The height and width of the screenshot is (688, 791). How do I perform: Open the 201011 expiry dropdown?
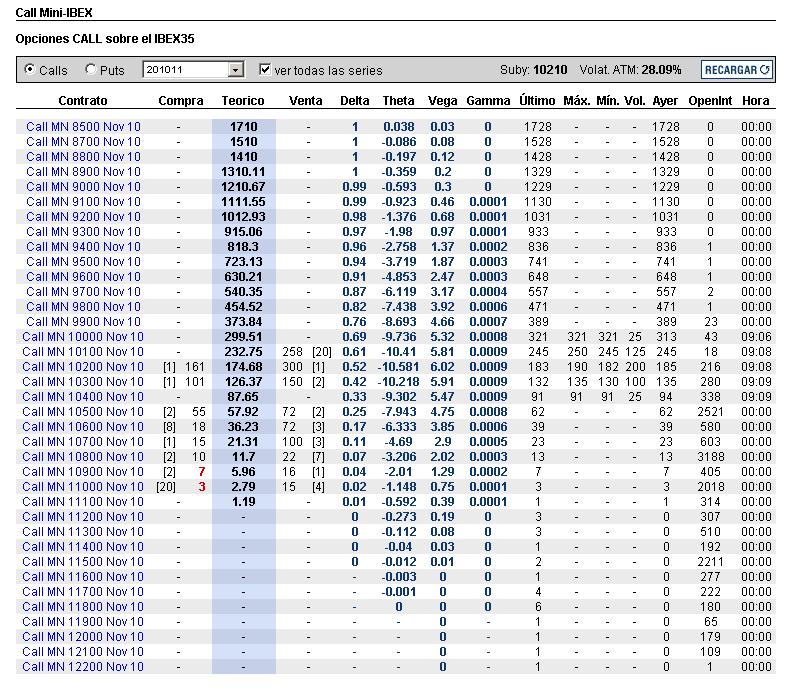click(194, 70)
